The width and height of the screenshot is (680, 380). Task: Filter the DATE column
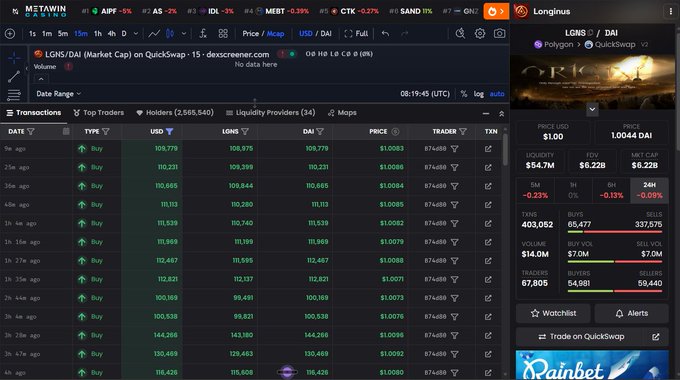pos(31,131)
